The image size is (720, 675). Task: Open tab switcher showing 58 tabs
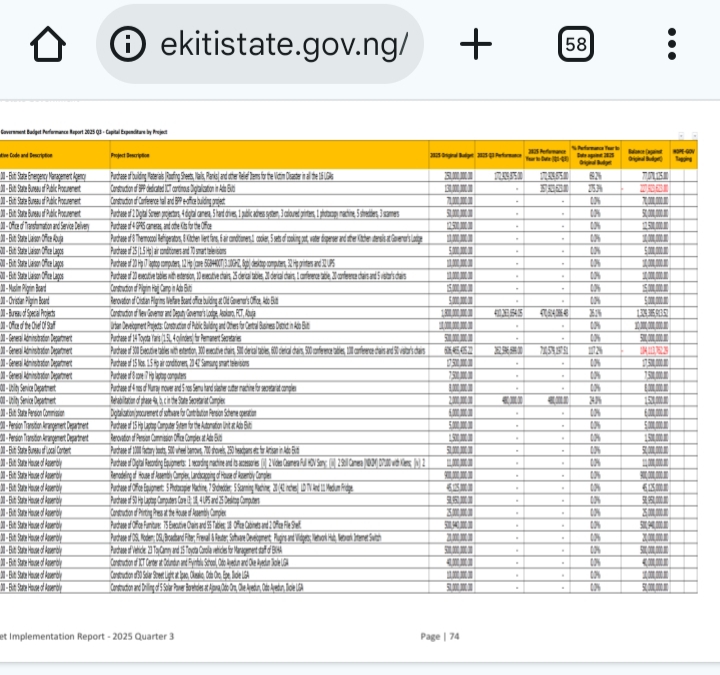tap(576, 44)
